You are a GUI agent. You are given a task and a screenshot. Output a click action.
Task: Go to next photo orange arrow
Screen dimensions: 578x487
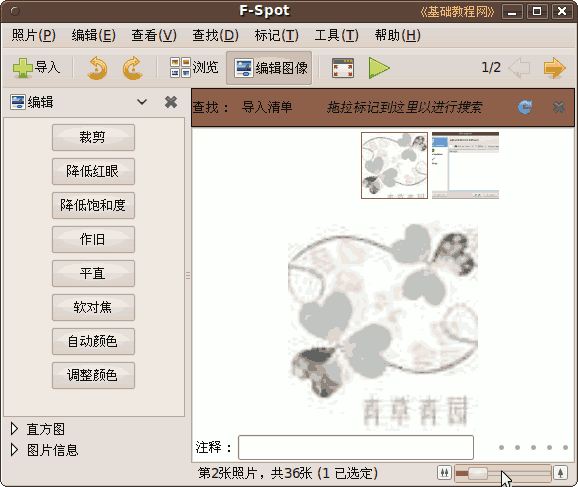(554, 68)
